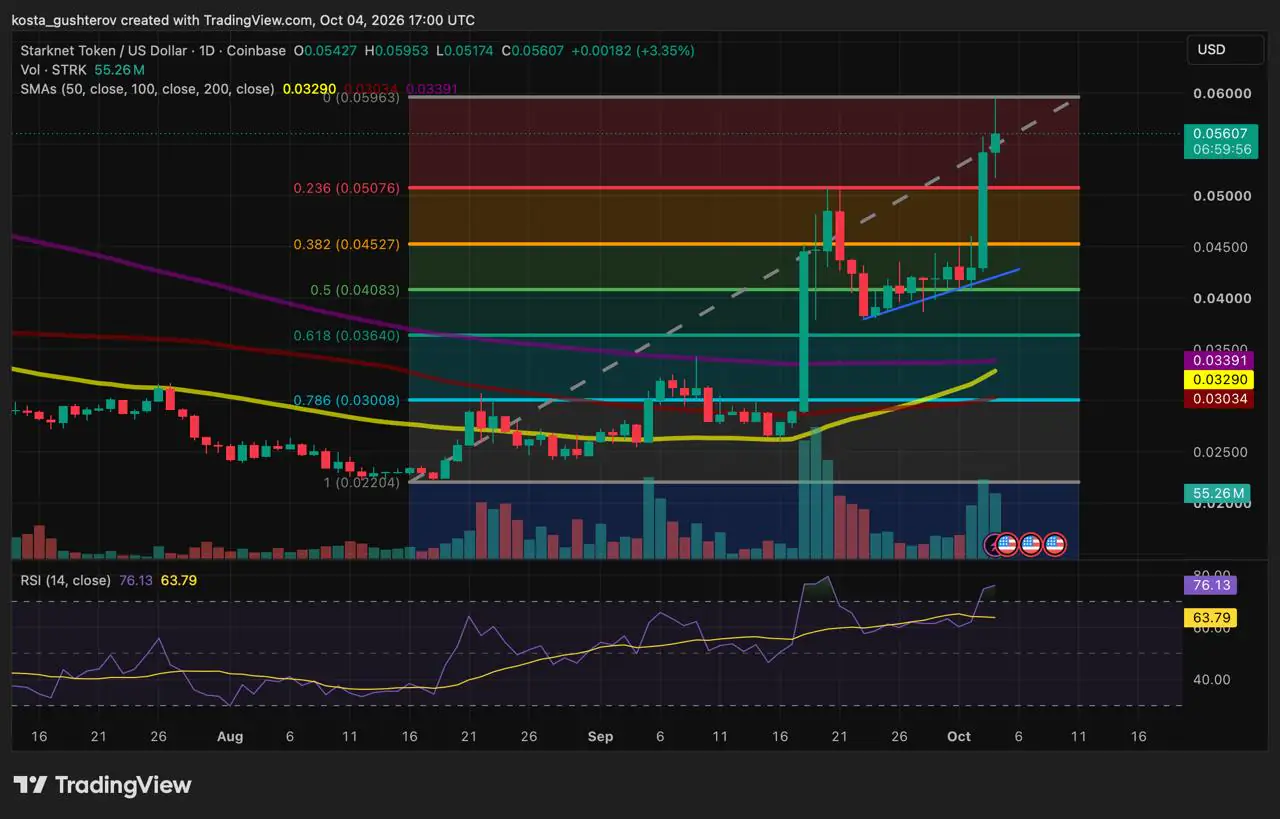The height and width of the screenshot is (819, 1280).
Task: Click the RSI (14, close) legend label
Action: click(x=67, y=579)
